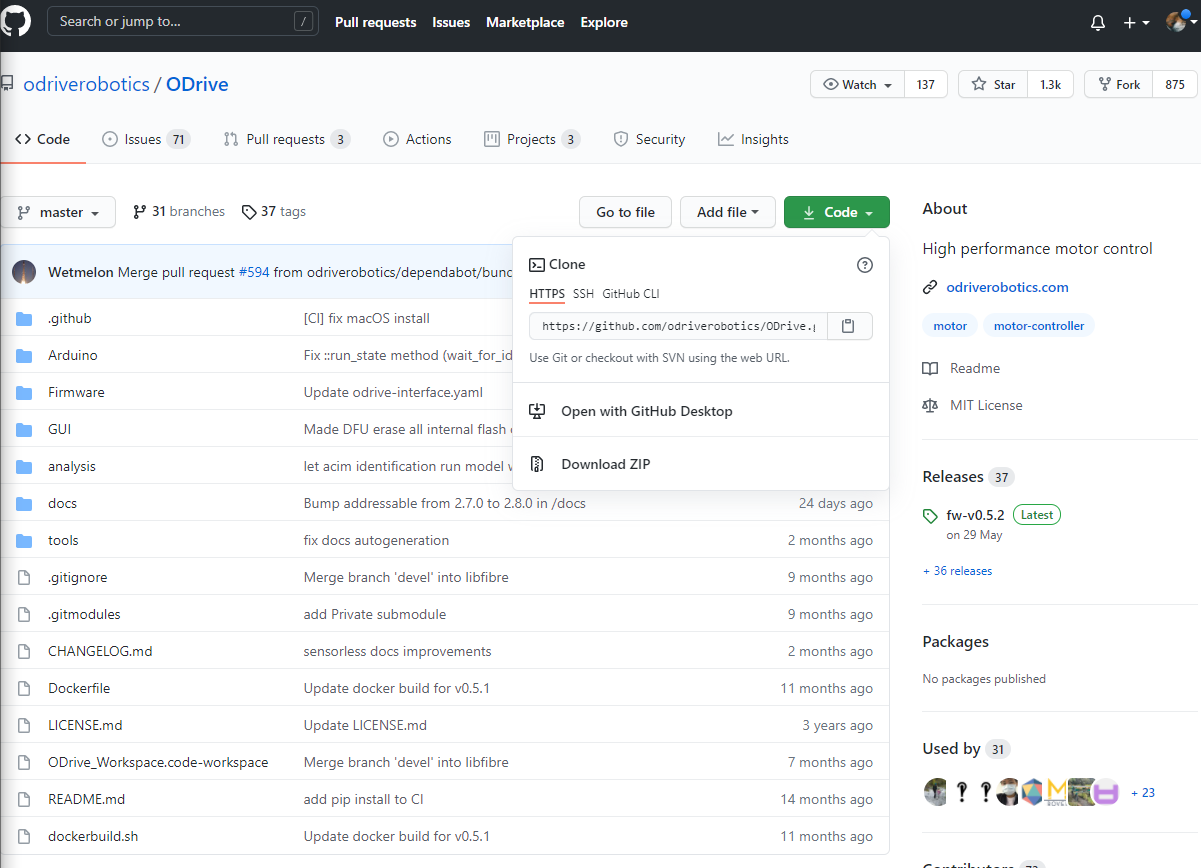Open the ODrive repository name link
Image resolution: width=1201 pixels, height=868 pixels.
(197, 84)
